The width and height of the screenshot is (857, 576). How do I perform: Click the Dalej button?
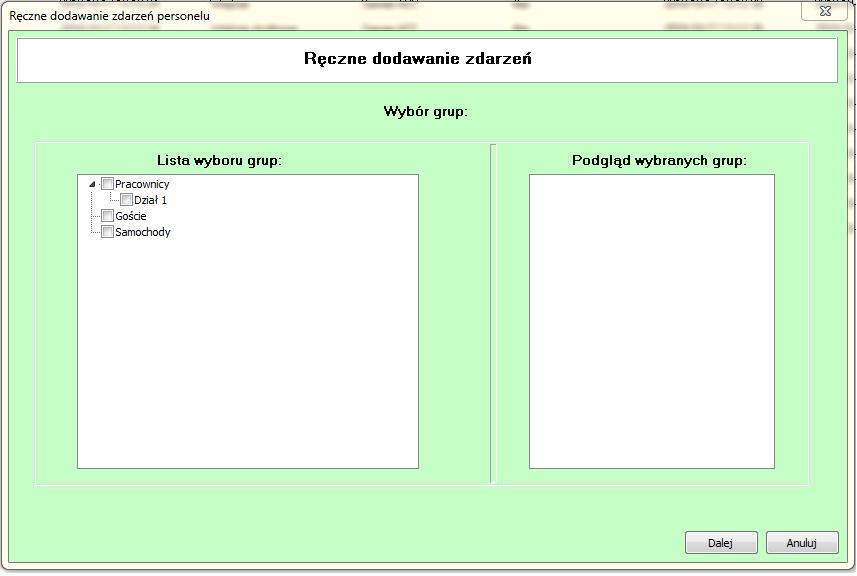pyautogui.click(x=721, y=543)
